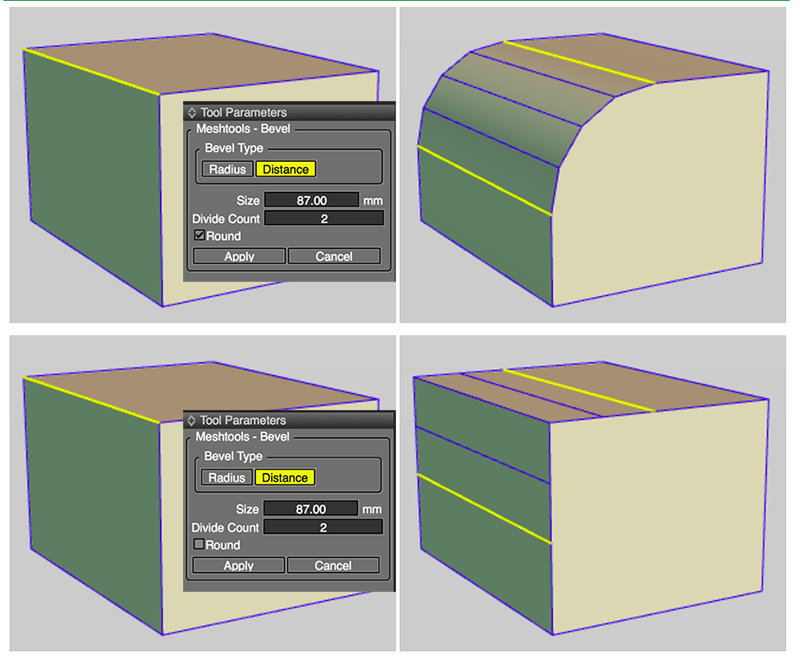The height and width of the screenshot is (660, 800).
Task: Select Distance bevel type in lower panel
Action: [285, 477]
